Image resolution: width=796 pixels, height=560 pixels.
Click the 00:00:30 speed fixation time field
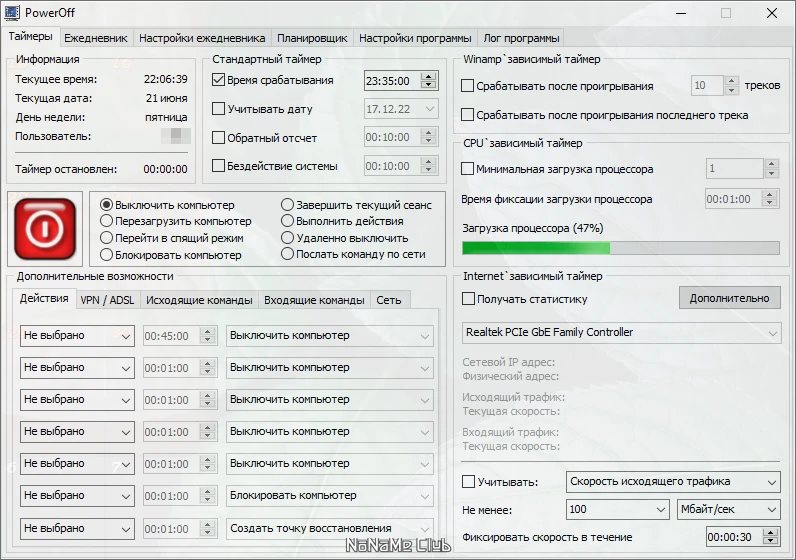734,537
